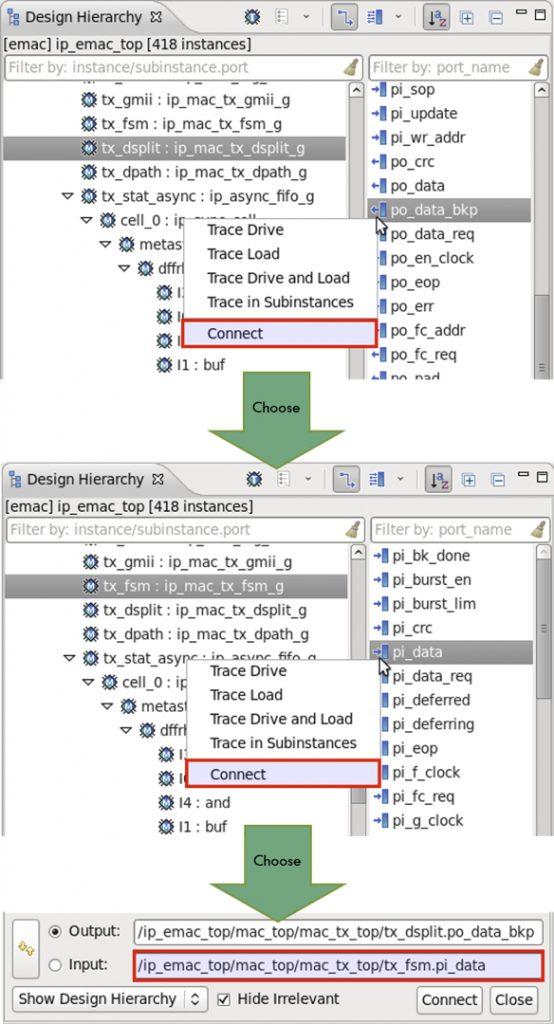This screenshot has width=554, height=1024.
Task: Click the Input path text field
Action: [x=338, y=966]
